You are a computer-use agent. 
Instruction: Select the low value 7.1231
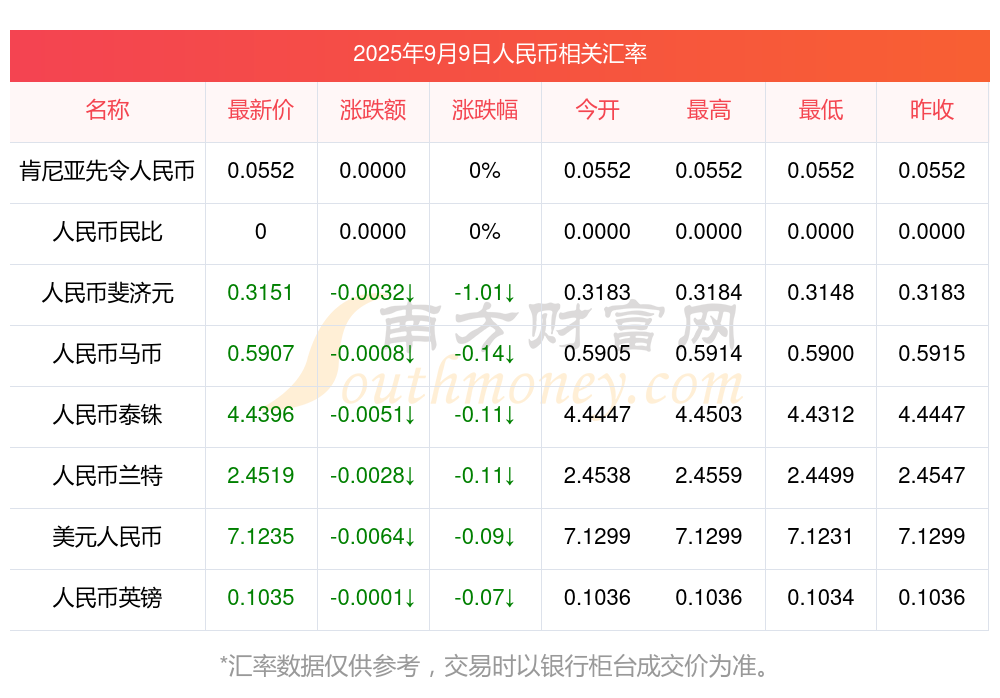pos(821,536)
